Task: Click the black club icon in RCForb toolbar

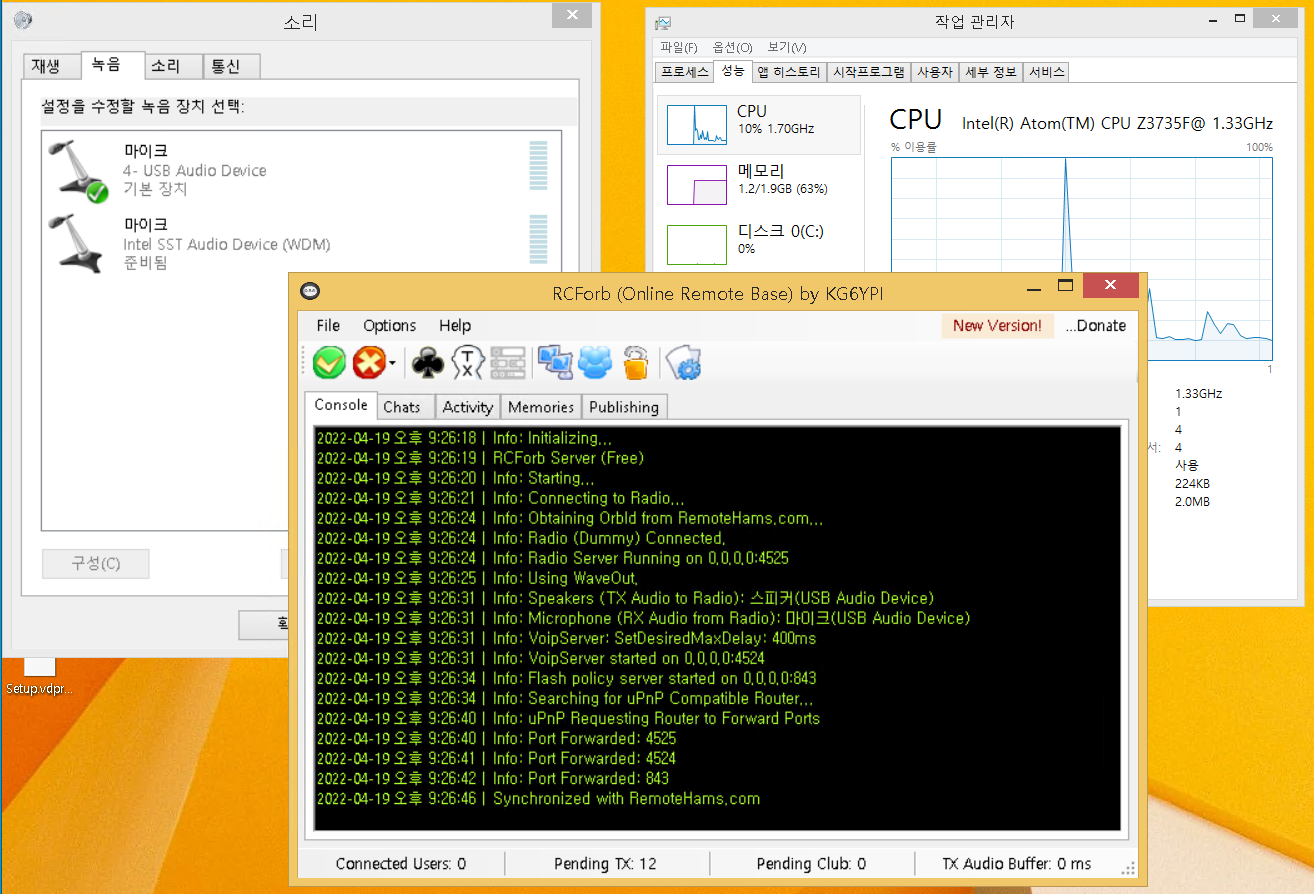Action: [428, 362]
